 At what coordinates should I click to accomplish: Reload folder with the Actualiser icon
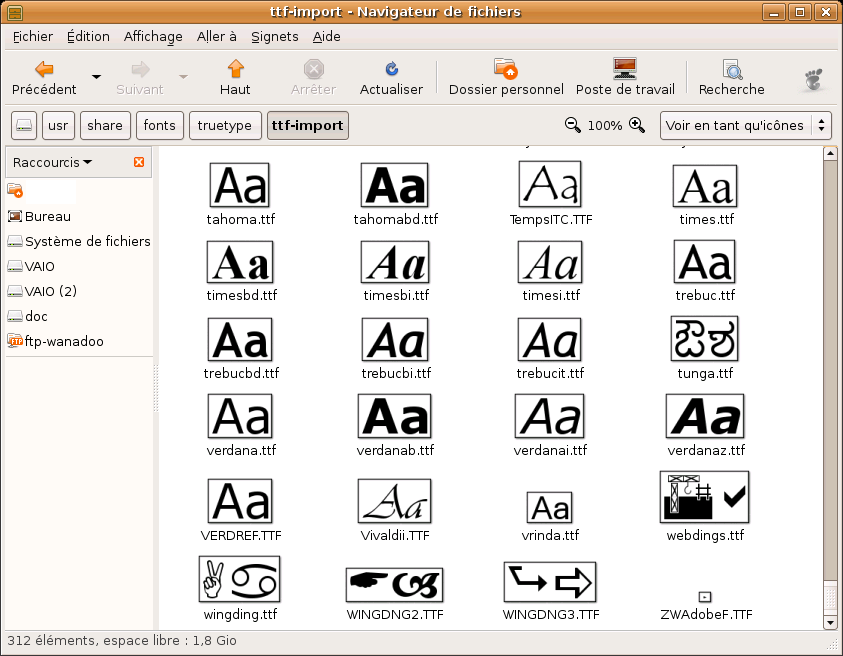coord(392,69)
